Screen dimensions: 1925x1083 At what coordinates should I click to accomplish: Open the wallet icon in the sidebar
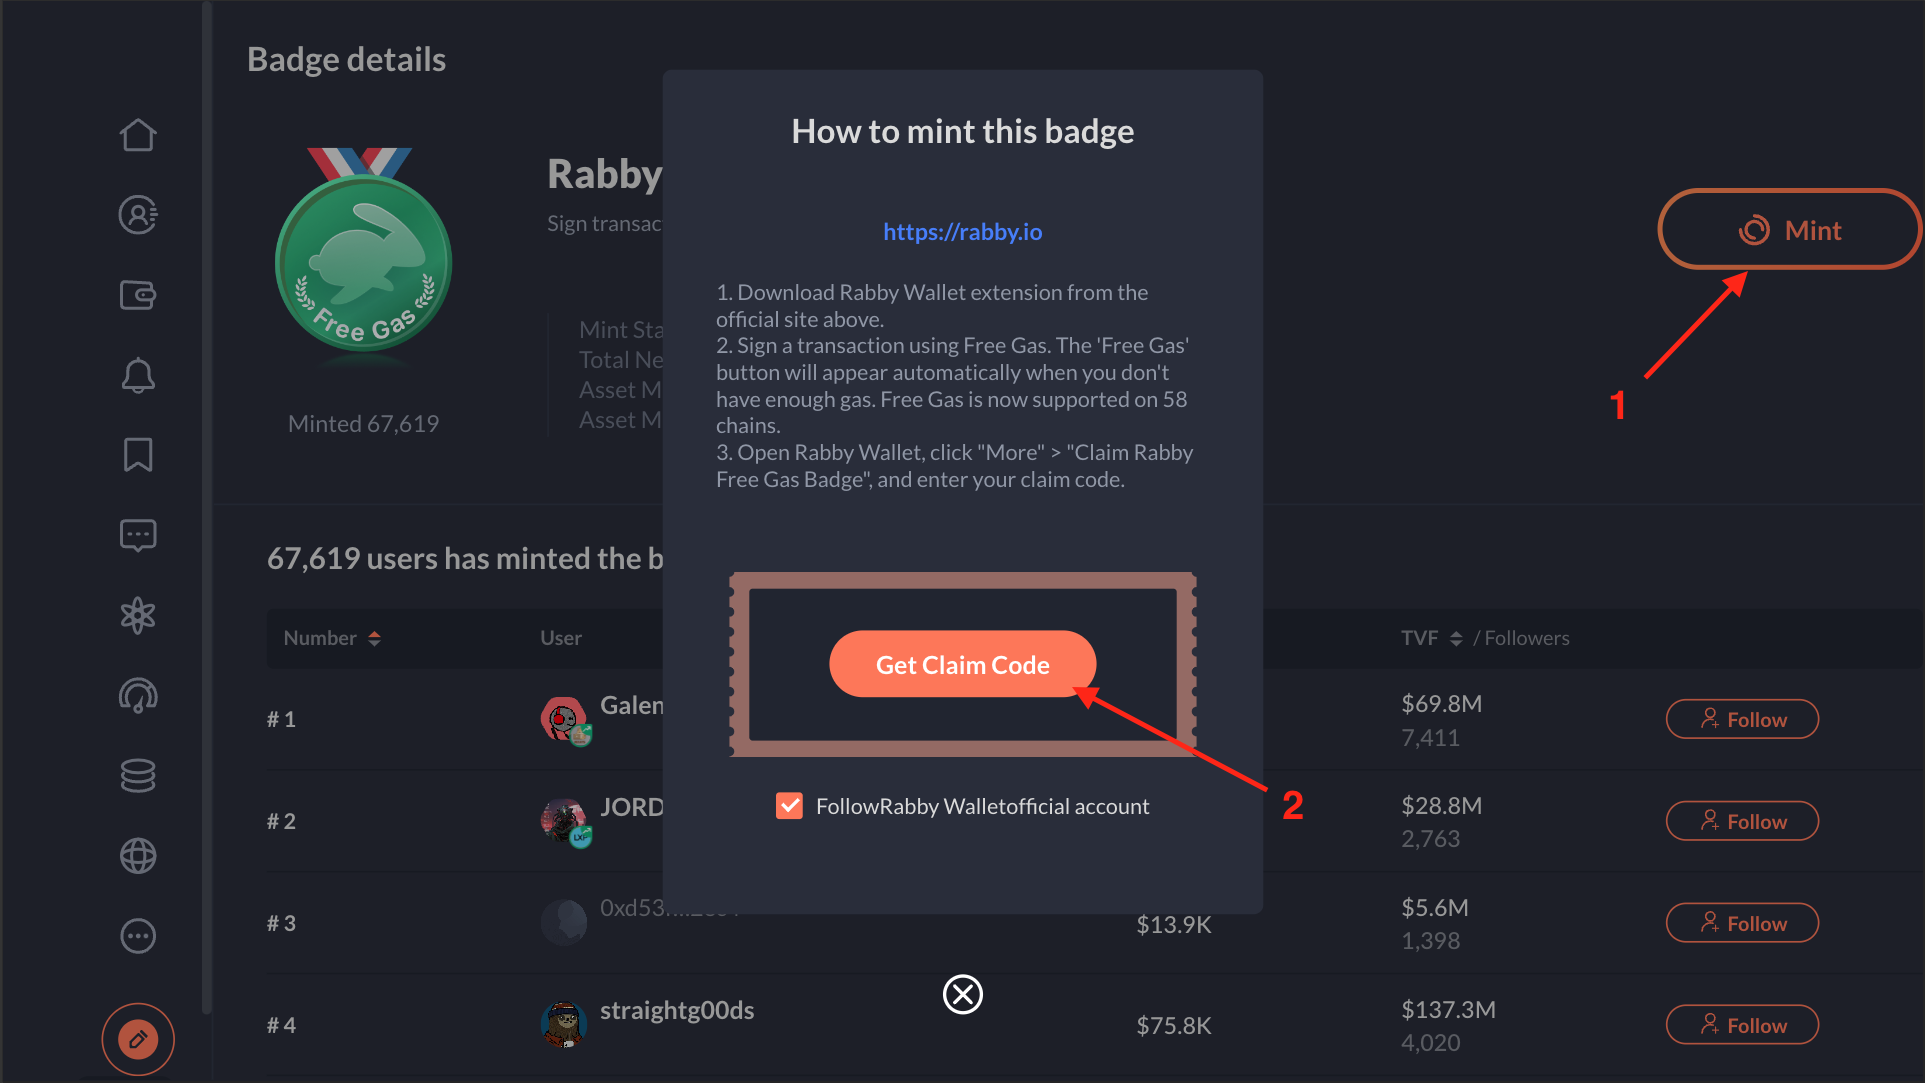point(138,294)
